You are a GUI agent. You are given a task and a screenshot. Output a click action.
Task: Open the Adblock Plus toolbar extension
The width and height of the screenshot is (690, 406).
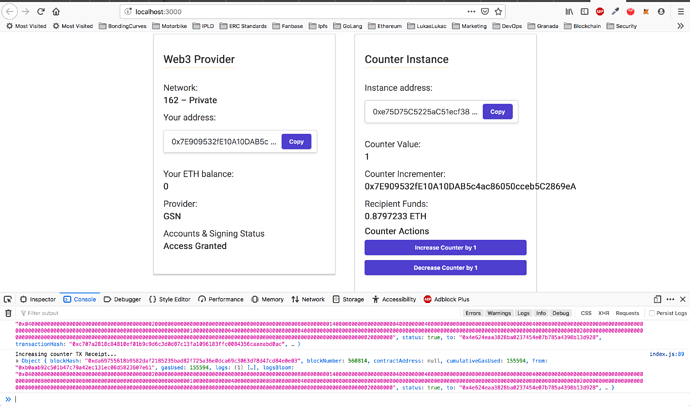[599, 12]
